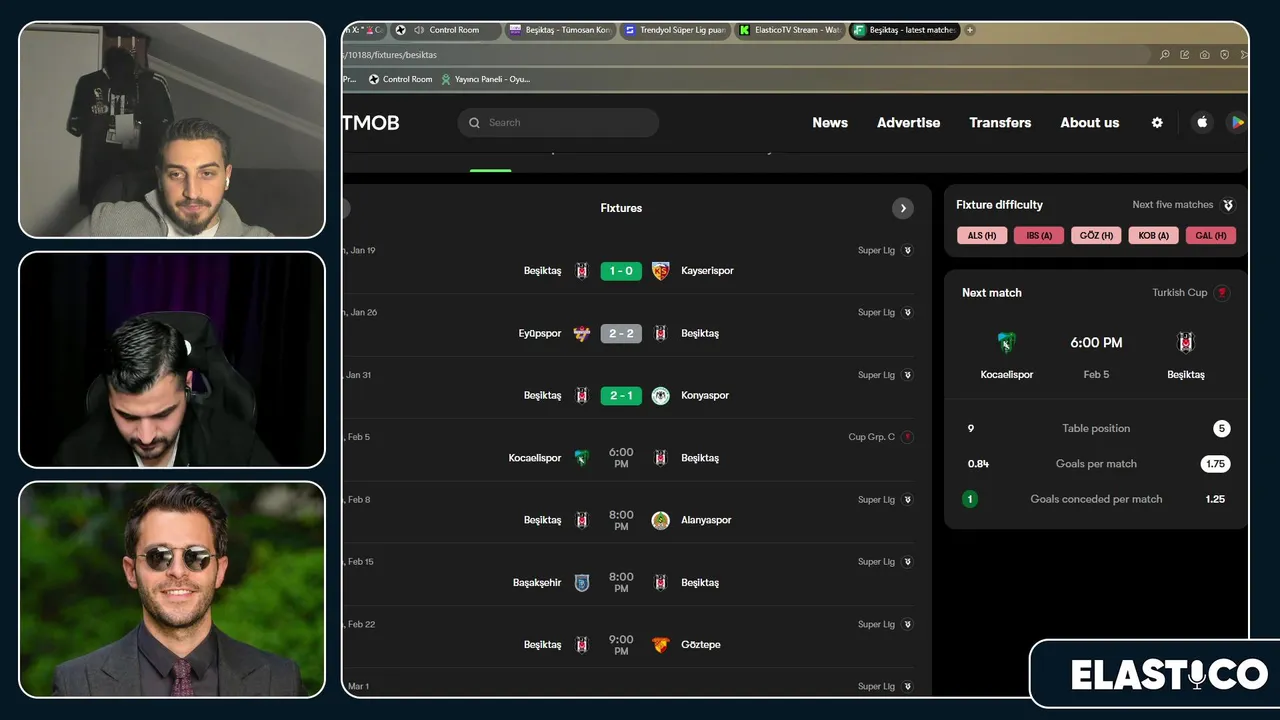Click the Apple App Store icon
This screenshot has width=1280, height=720.
pos(1202,122)
